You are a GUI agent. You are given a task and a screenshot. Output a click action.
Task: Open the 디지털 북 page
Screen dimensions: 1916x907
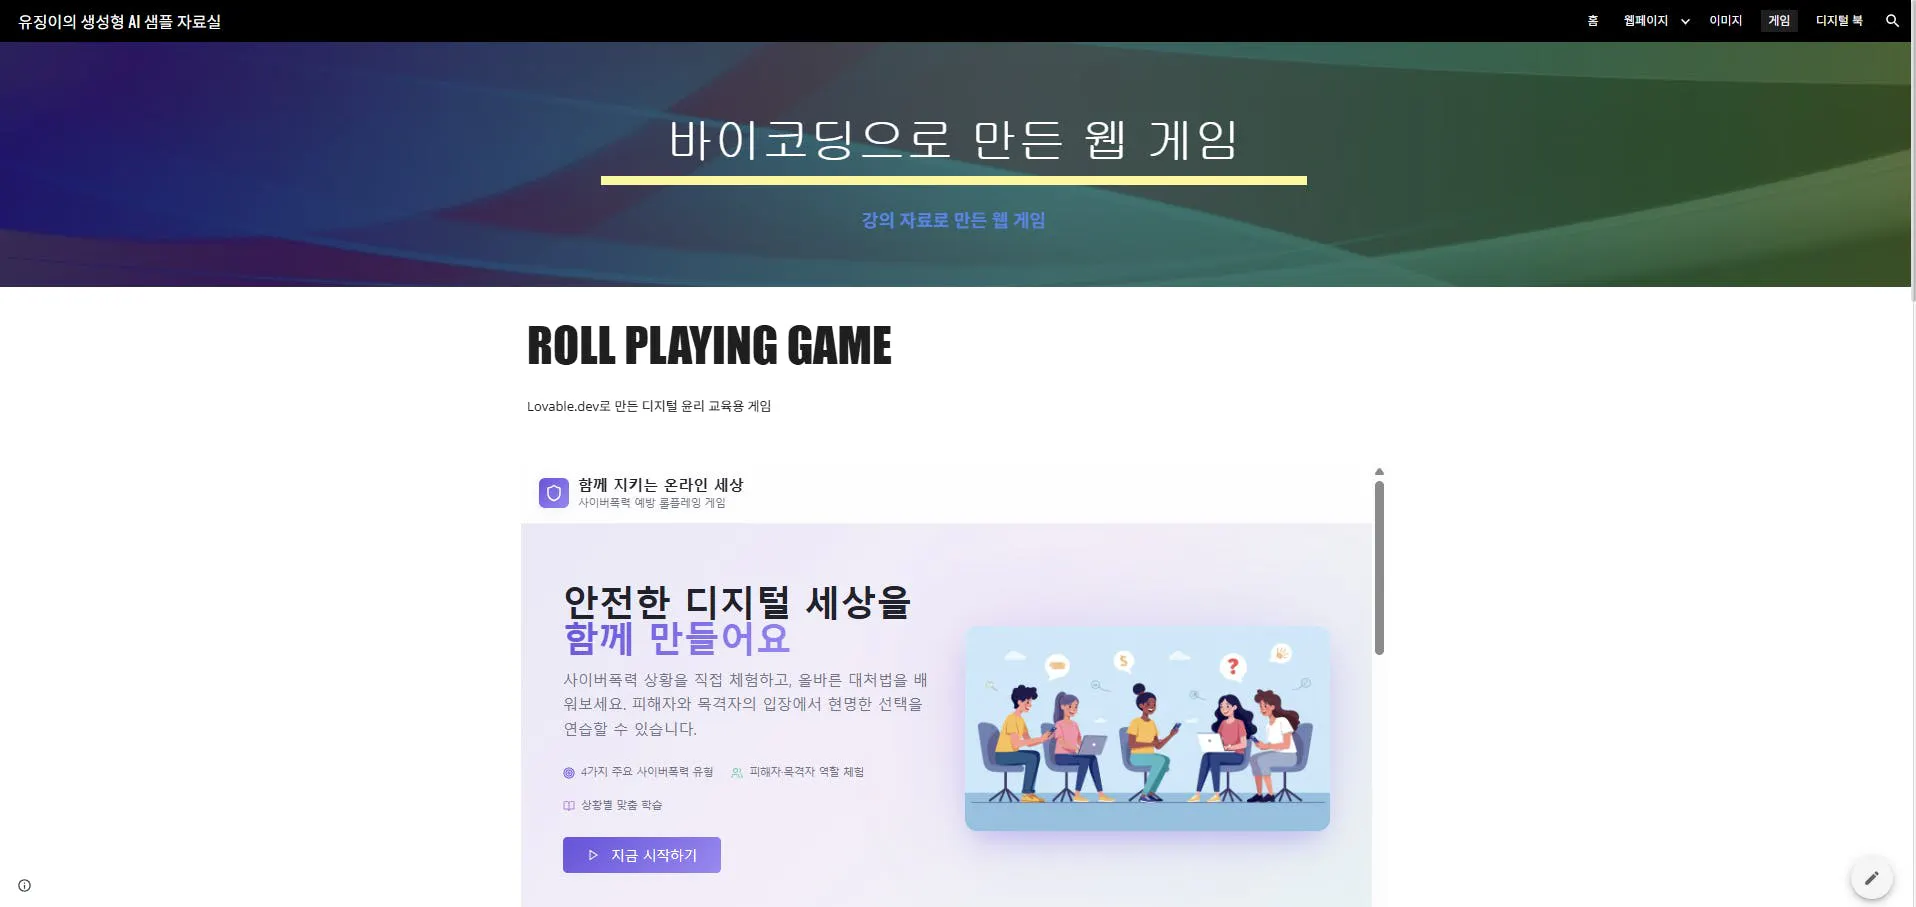(x=1839, y=20)
